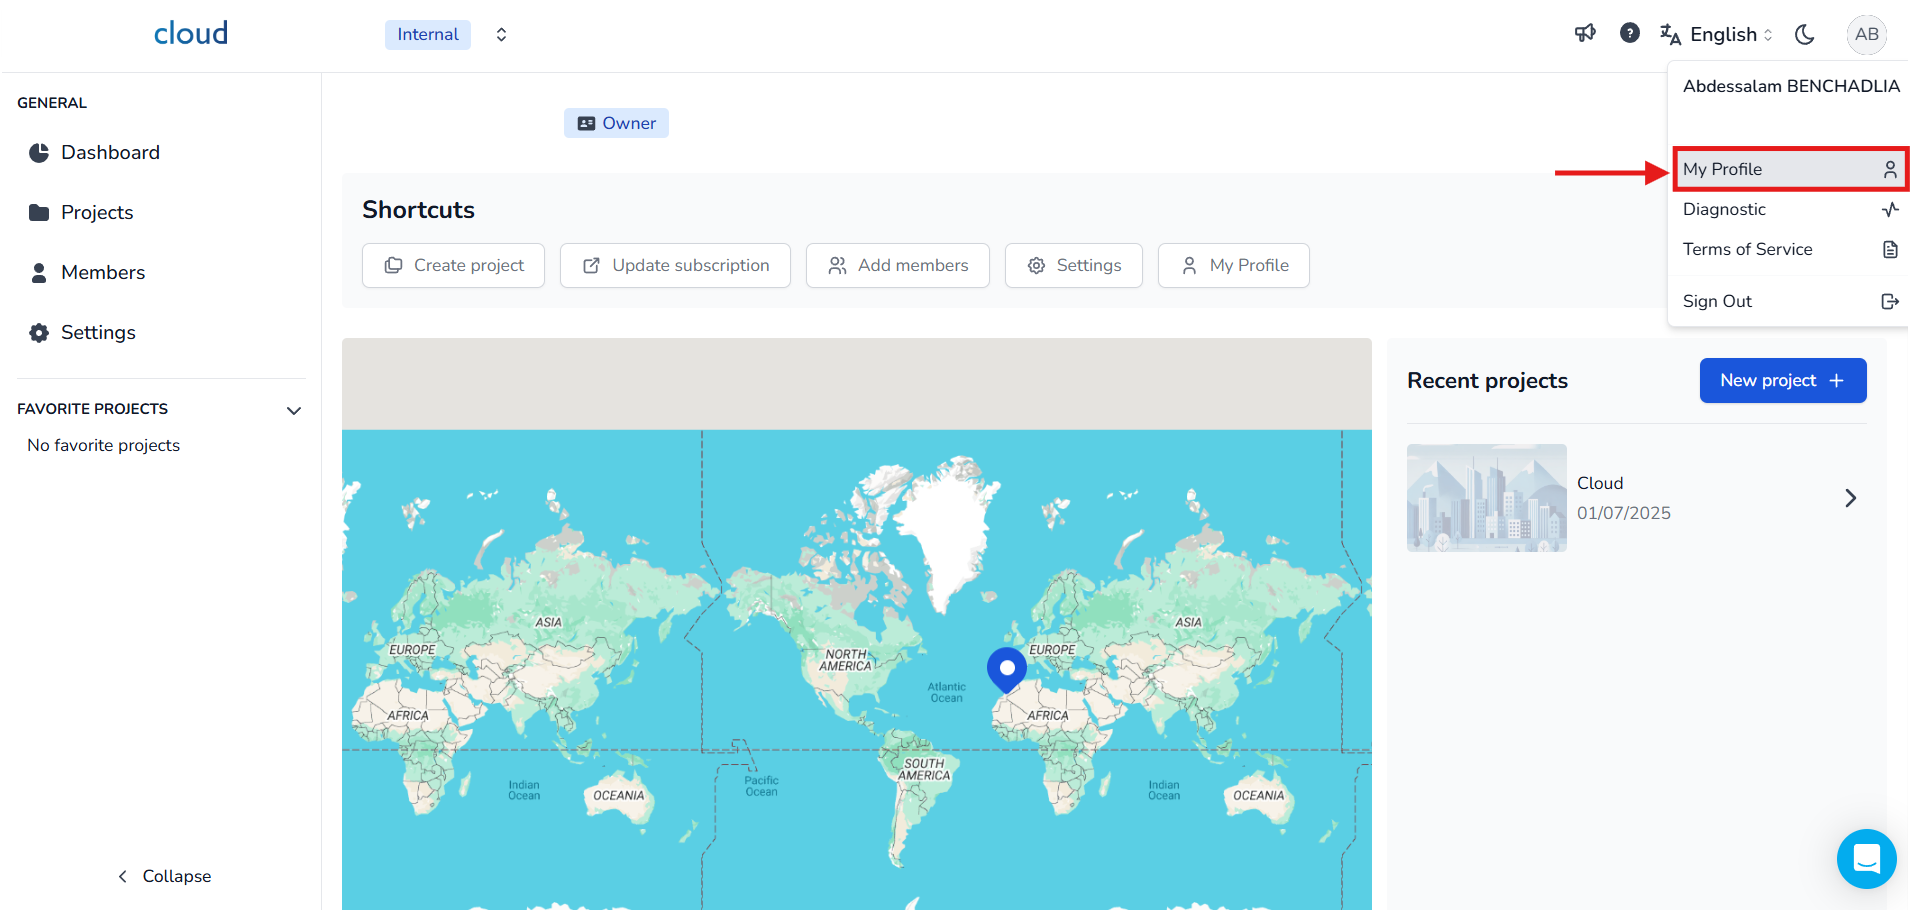Open Dashboard from the sidebar
This screenshot has width=1910, height=910.
pos(110,153)
